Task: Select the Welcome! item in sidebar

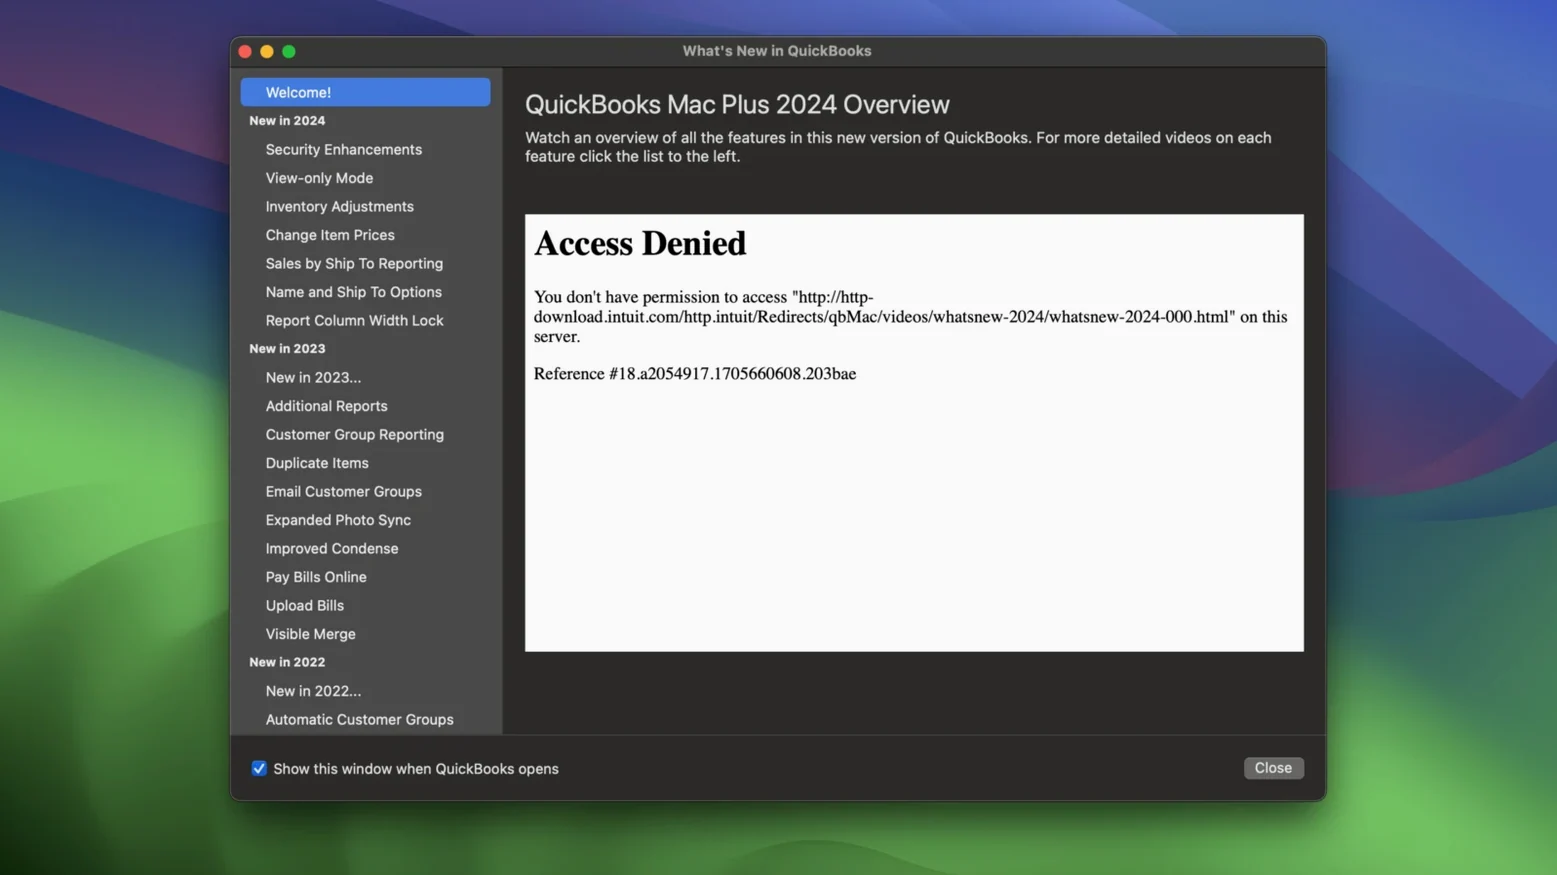Action: pyautogui.click(x=365, y=92)
